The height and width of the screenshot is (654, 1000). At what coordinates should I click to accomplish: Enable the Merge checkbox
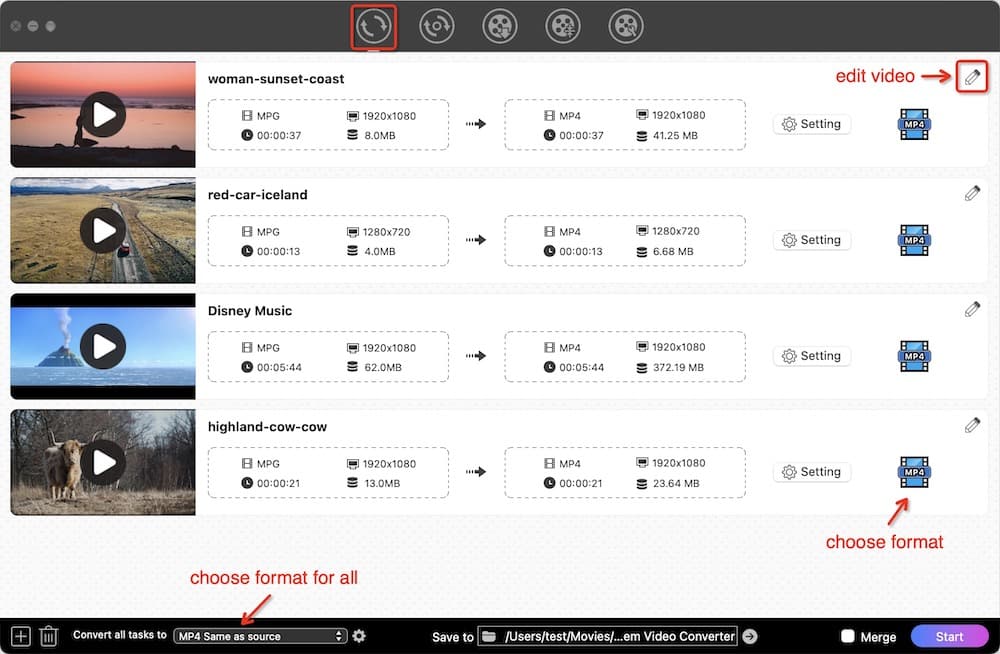tap(848, 636)
